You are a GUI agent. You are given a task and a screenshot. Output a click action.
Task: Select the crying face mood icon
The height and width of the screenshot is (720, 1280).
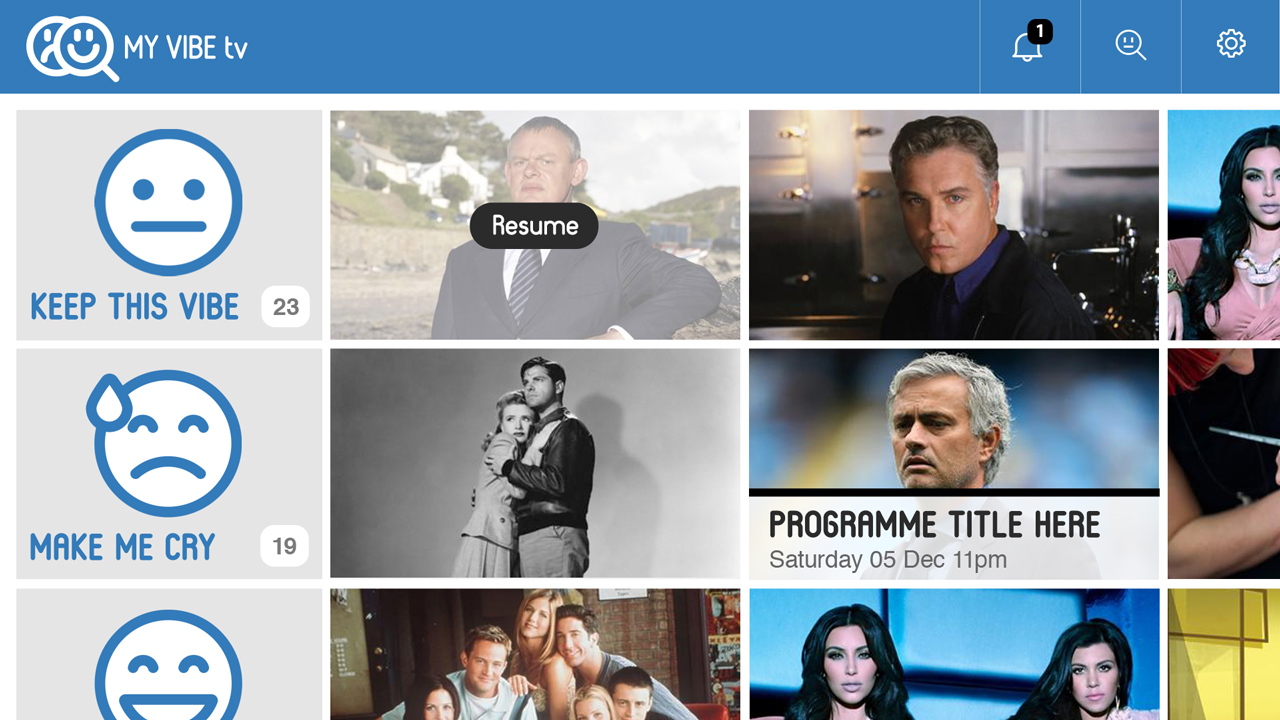tap(165, 443)
